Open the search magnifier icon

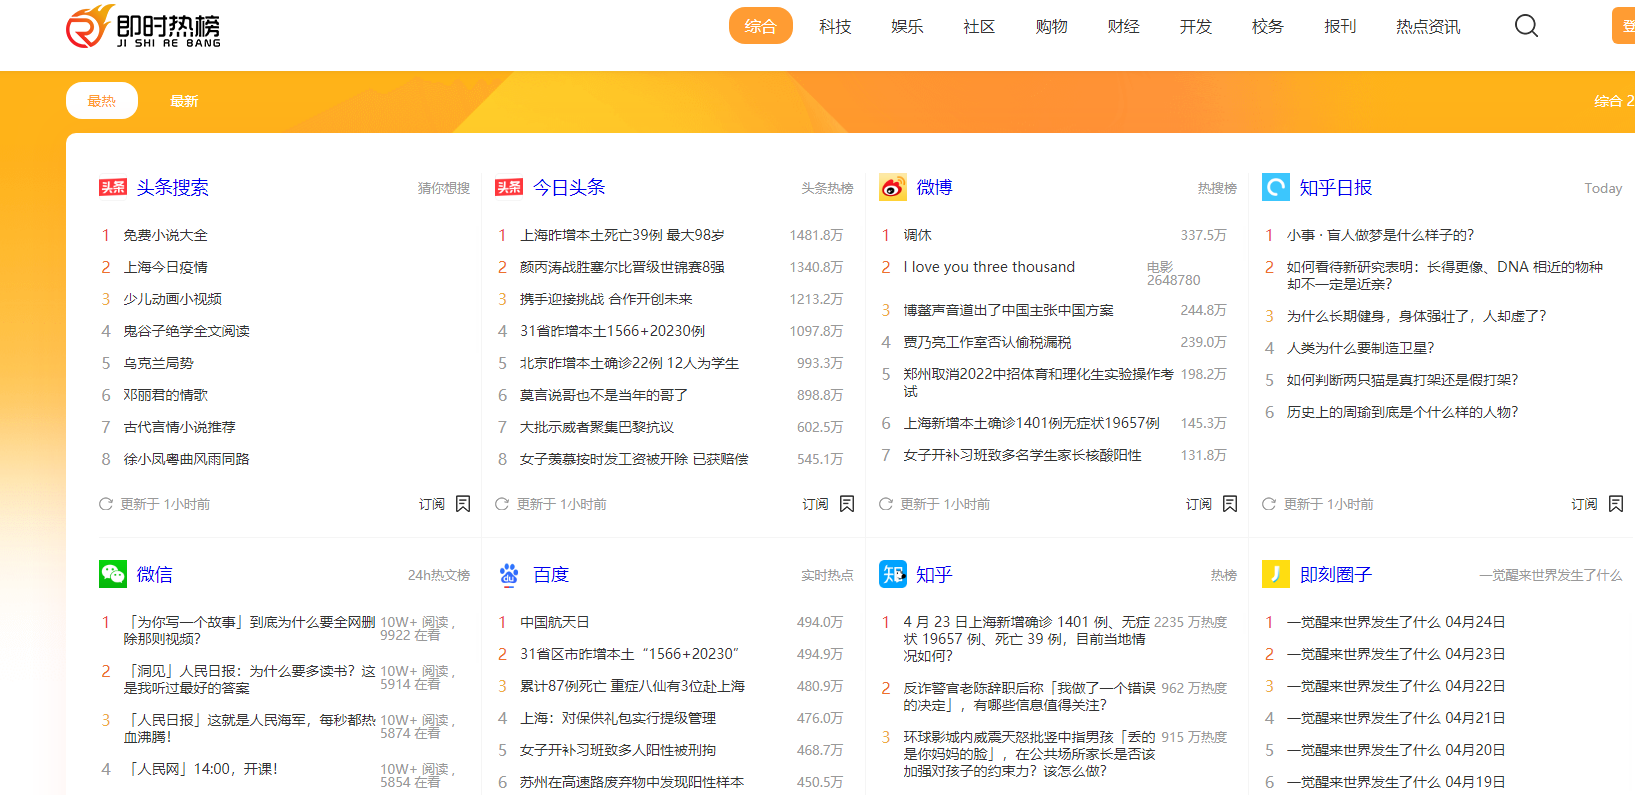pos(1526,26)
